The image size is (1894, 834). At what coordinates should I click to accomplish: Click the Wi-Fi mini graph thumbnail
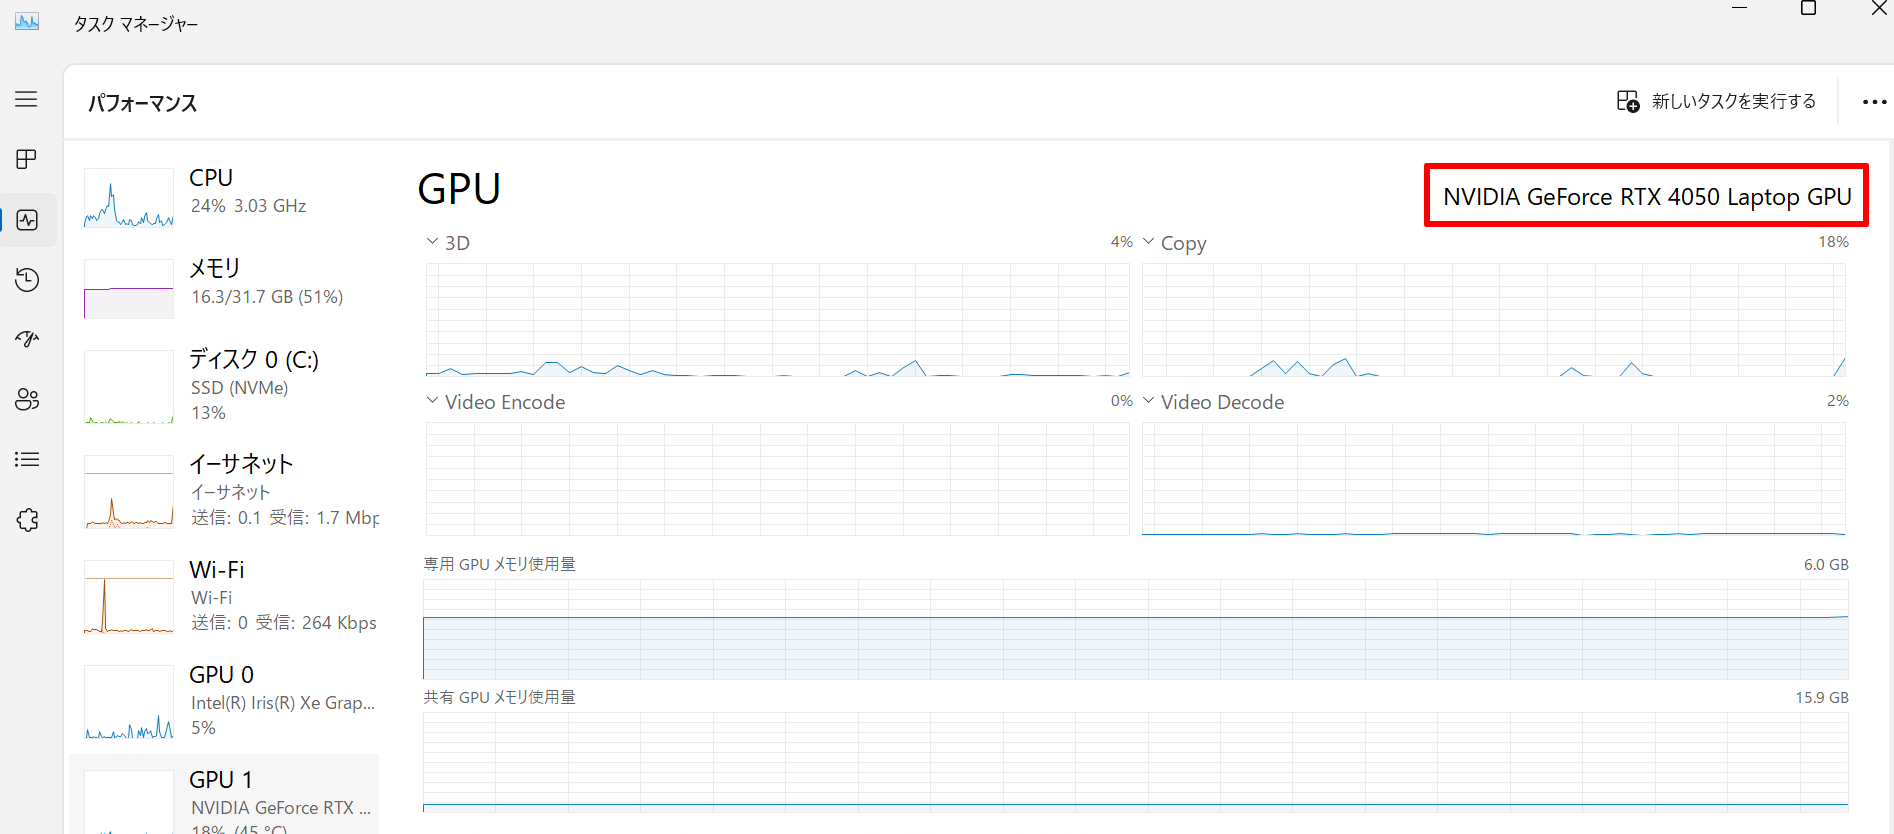pyautogui.click(x=129, y=597)
